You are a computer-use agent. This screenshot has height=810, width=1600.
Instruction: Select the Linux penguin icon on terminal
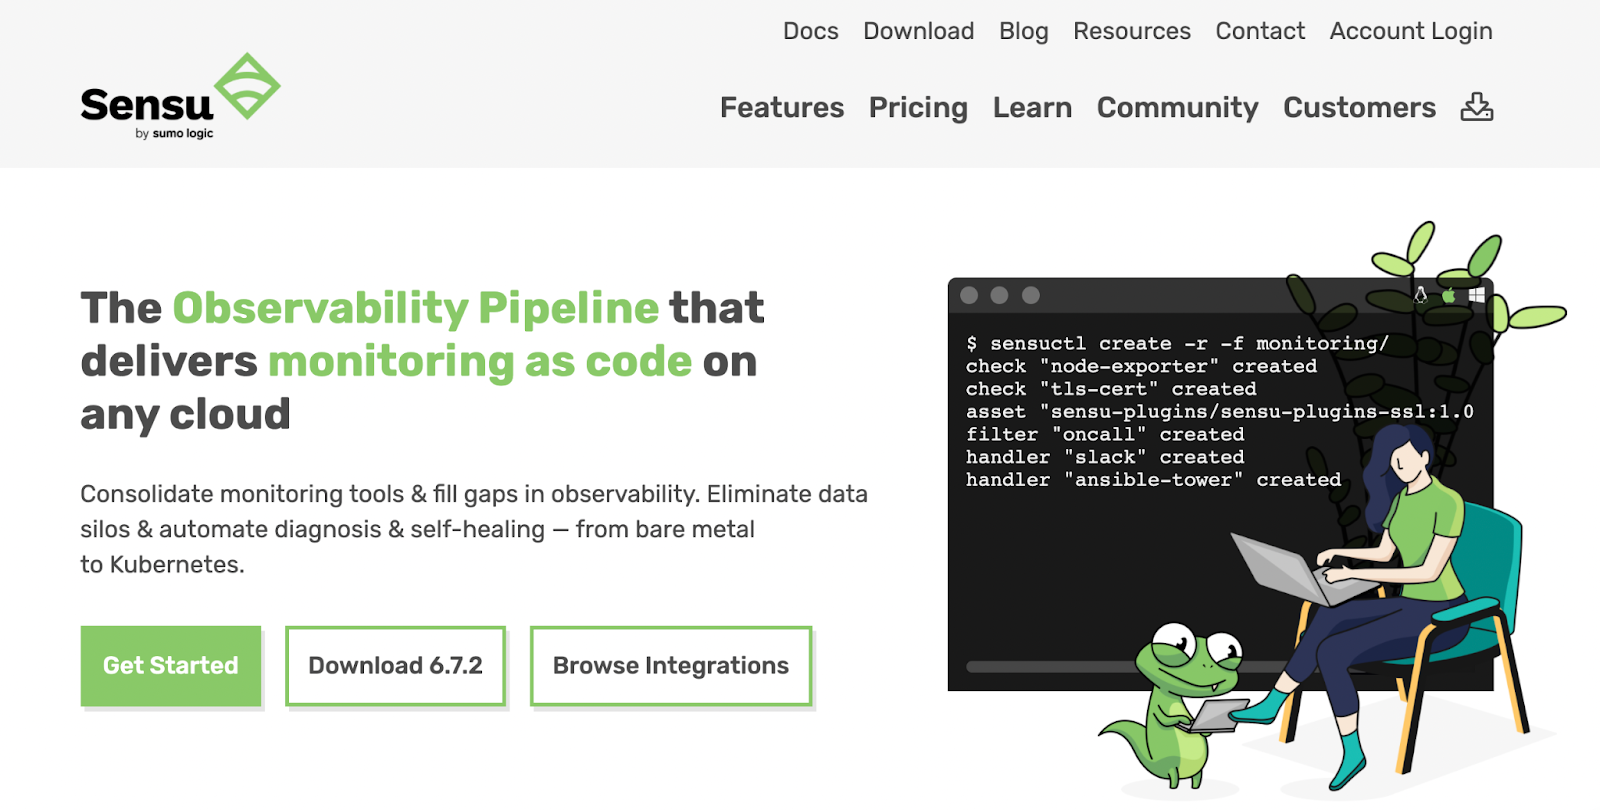[1420, 295]
